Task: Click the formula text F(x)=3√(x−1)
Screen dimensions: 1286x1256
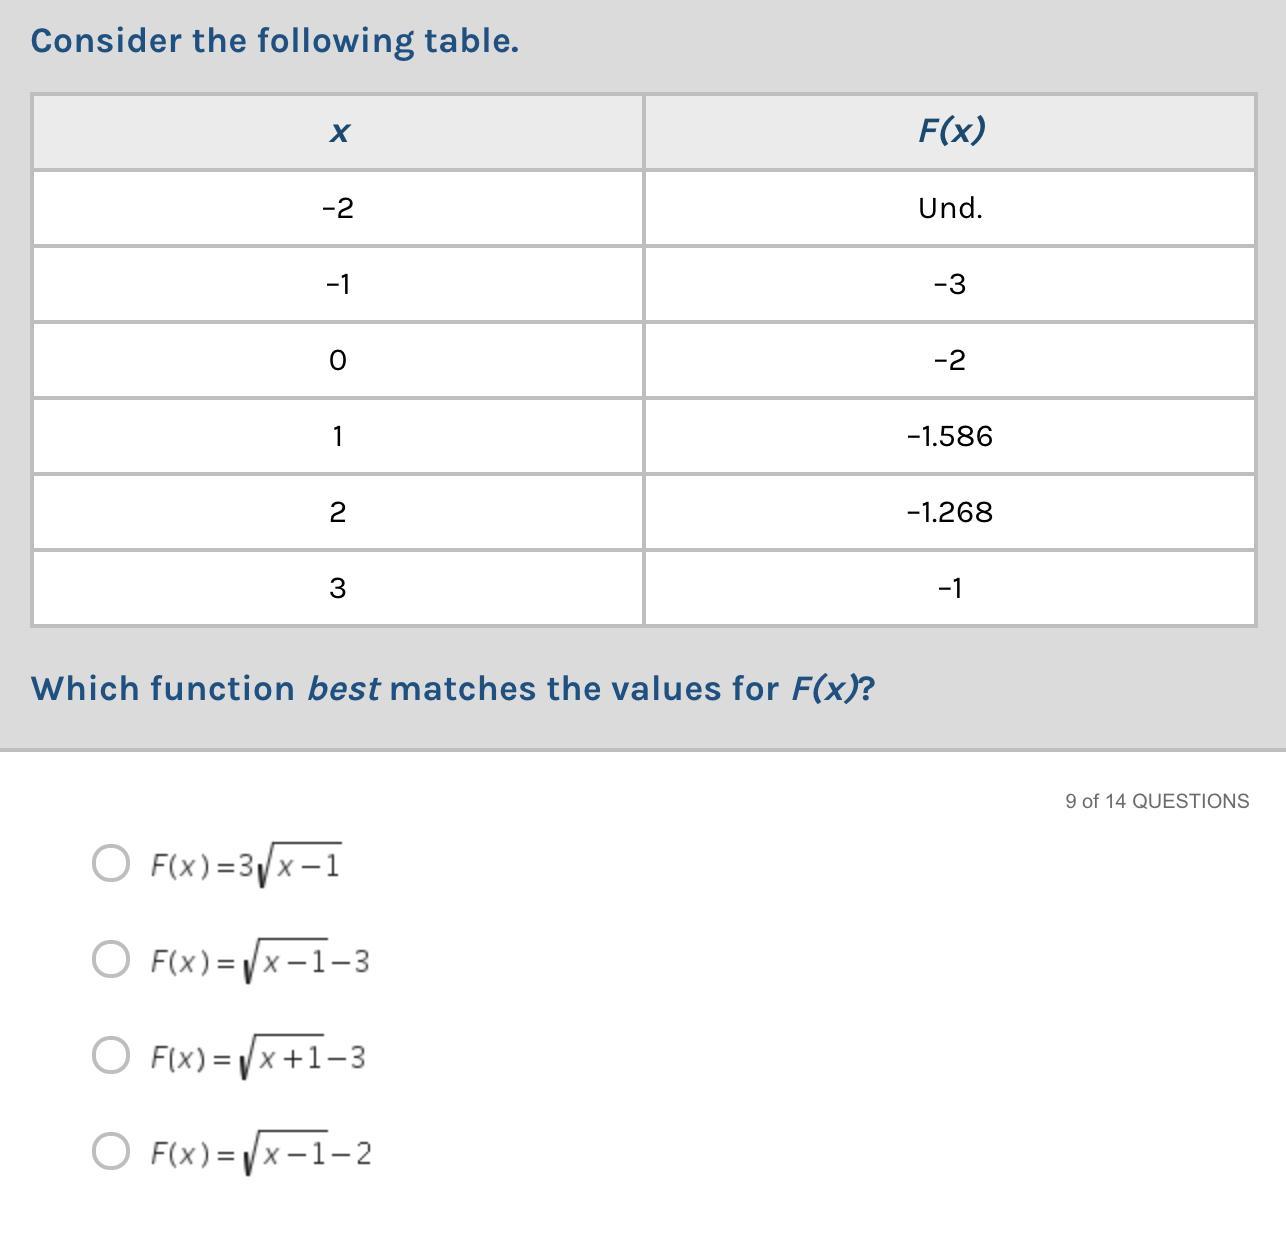Action: click(x=246, y=865)
